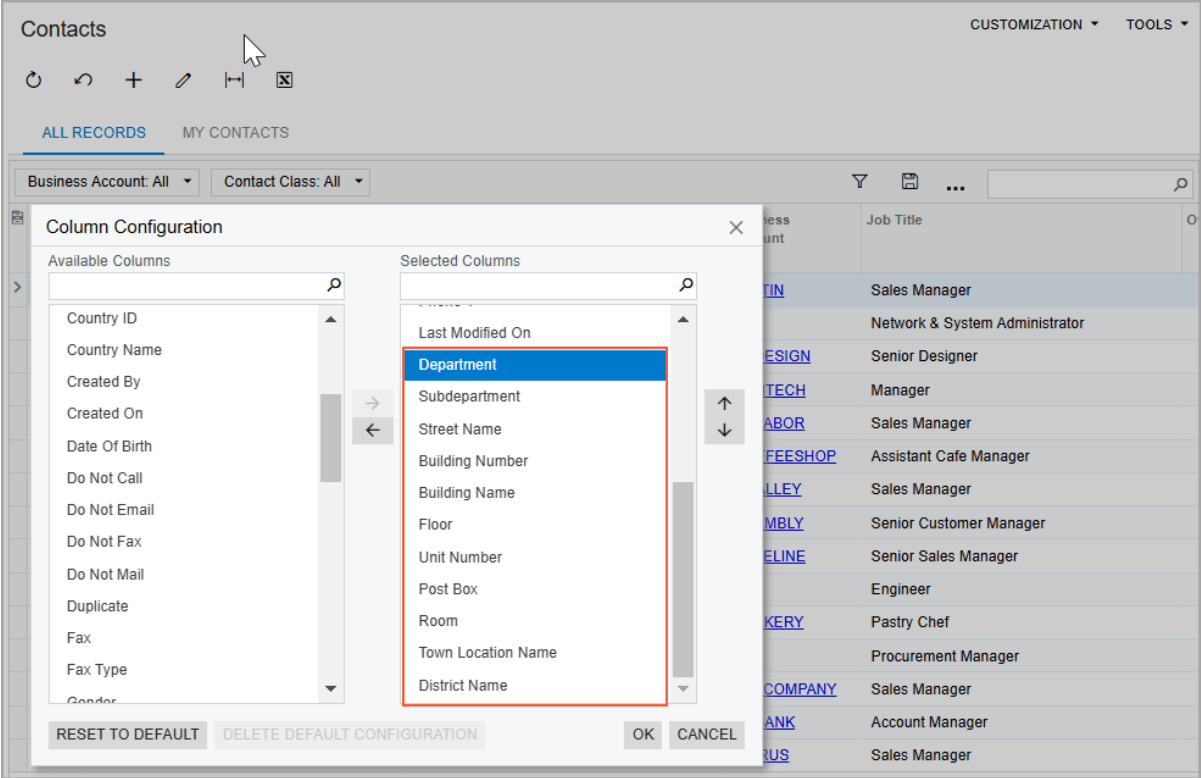Screen dimensions: 1201x778
Task: Click Selected Columns scroll up arrow
Action: click(x=683, y=319)
